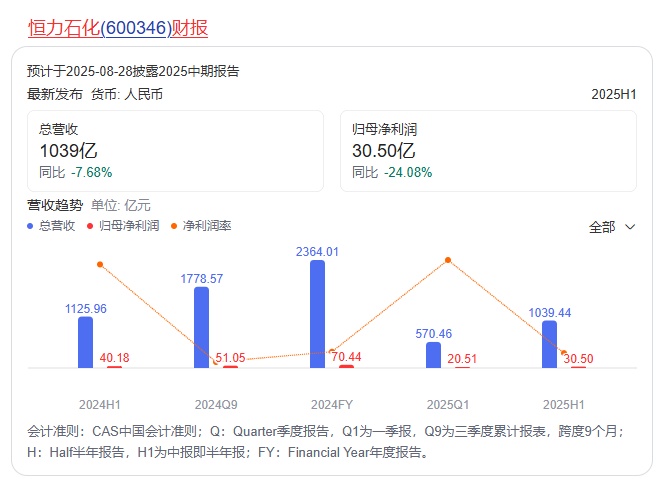Expand the 全部 period dropdown
The width and height of the screenshot is (666, 481).
(612, 227)
